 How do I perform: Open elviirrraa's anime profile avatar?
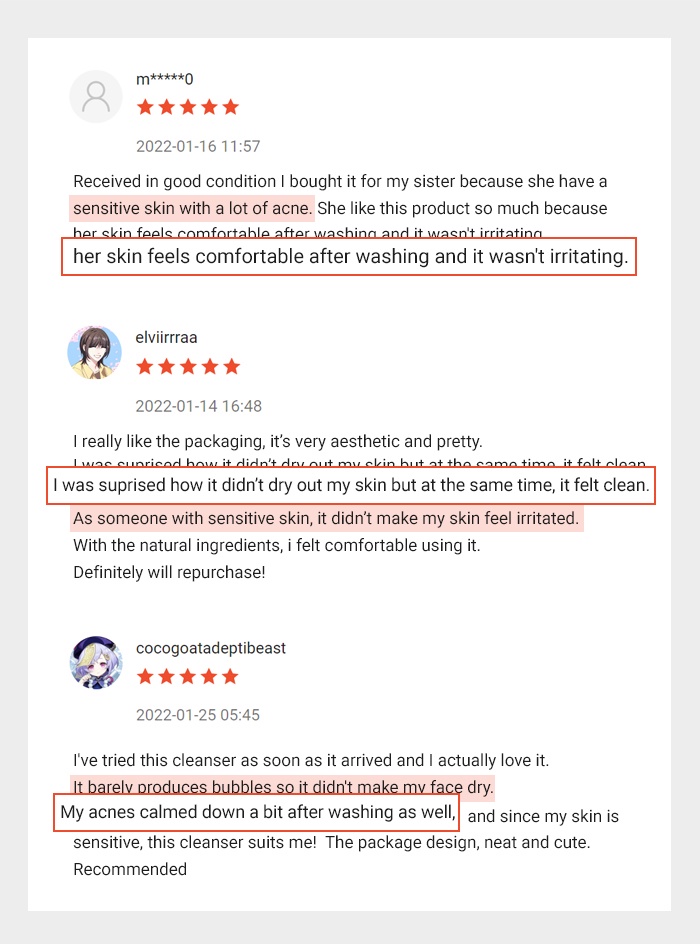[x=95, y=353]
